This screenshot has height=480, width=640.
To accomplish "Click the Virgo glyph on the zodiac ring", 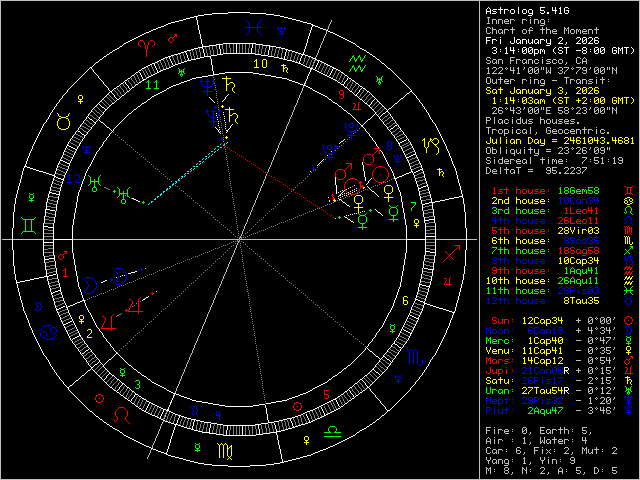I will 230,462.
